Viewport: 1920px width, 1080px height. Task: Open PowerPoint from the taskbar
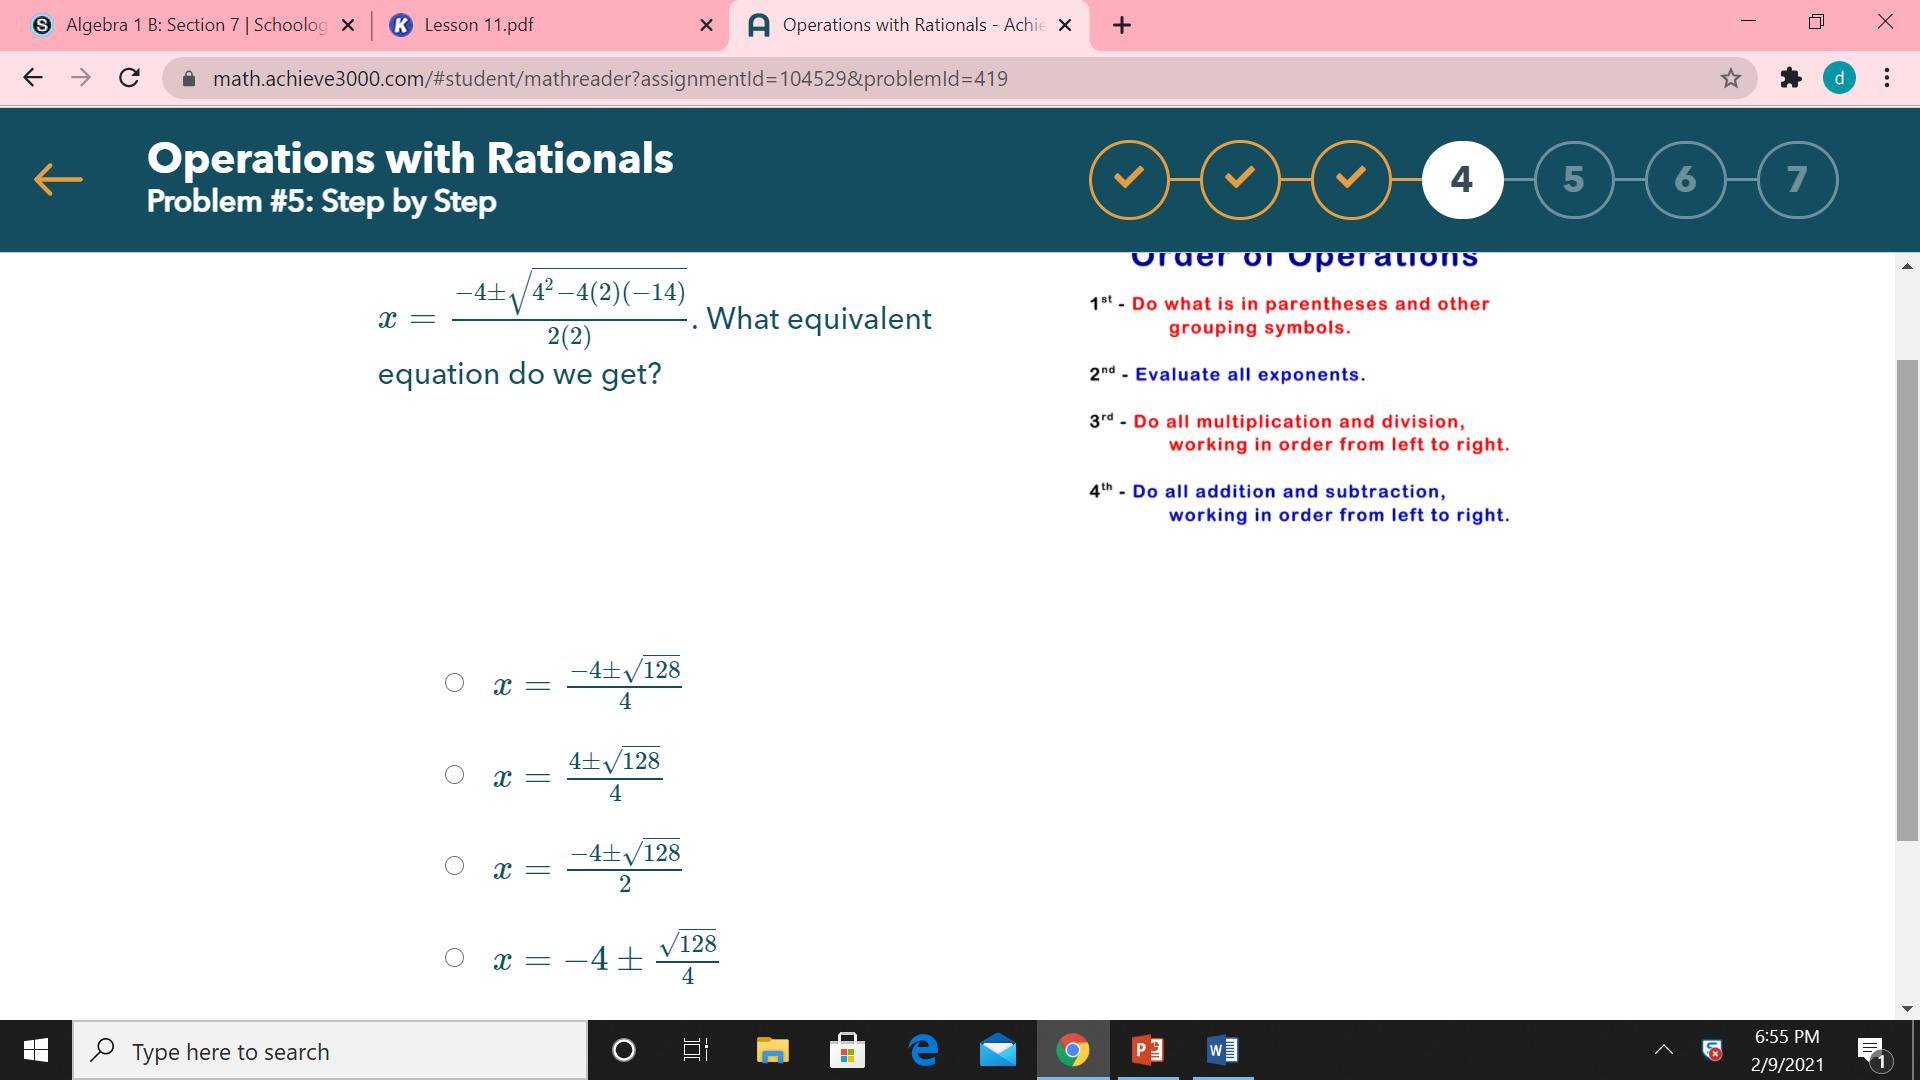(1147, 1050)
